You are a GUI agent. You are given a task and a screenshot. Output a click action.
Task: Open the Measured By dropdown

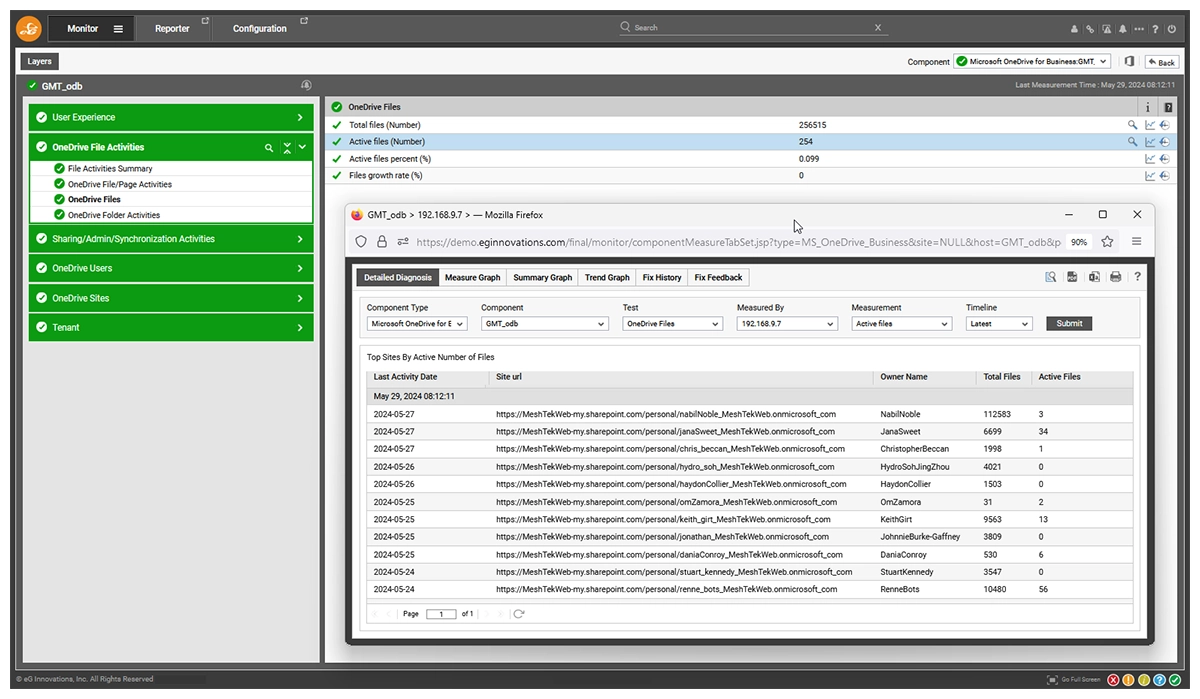click(x=787, y=324)
